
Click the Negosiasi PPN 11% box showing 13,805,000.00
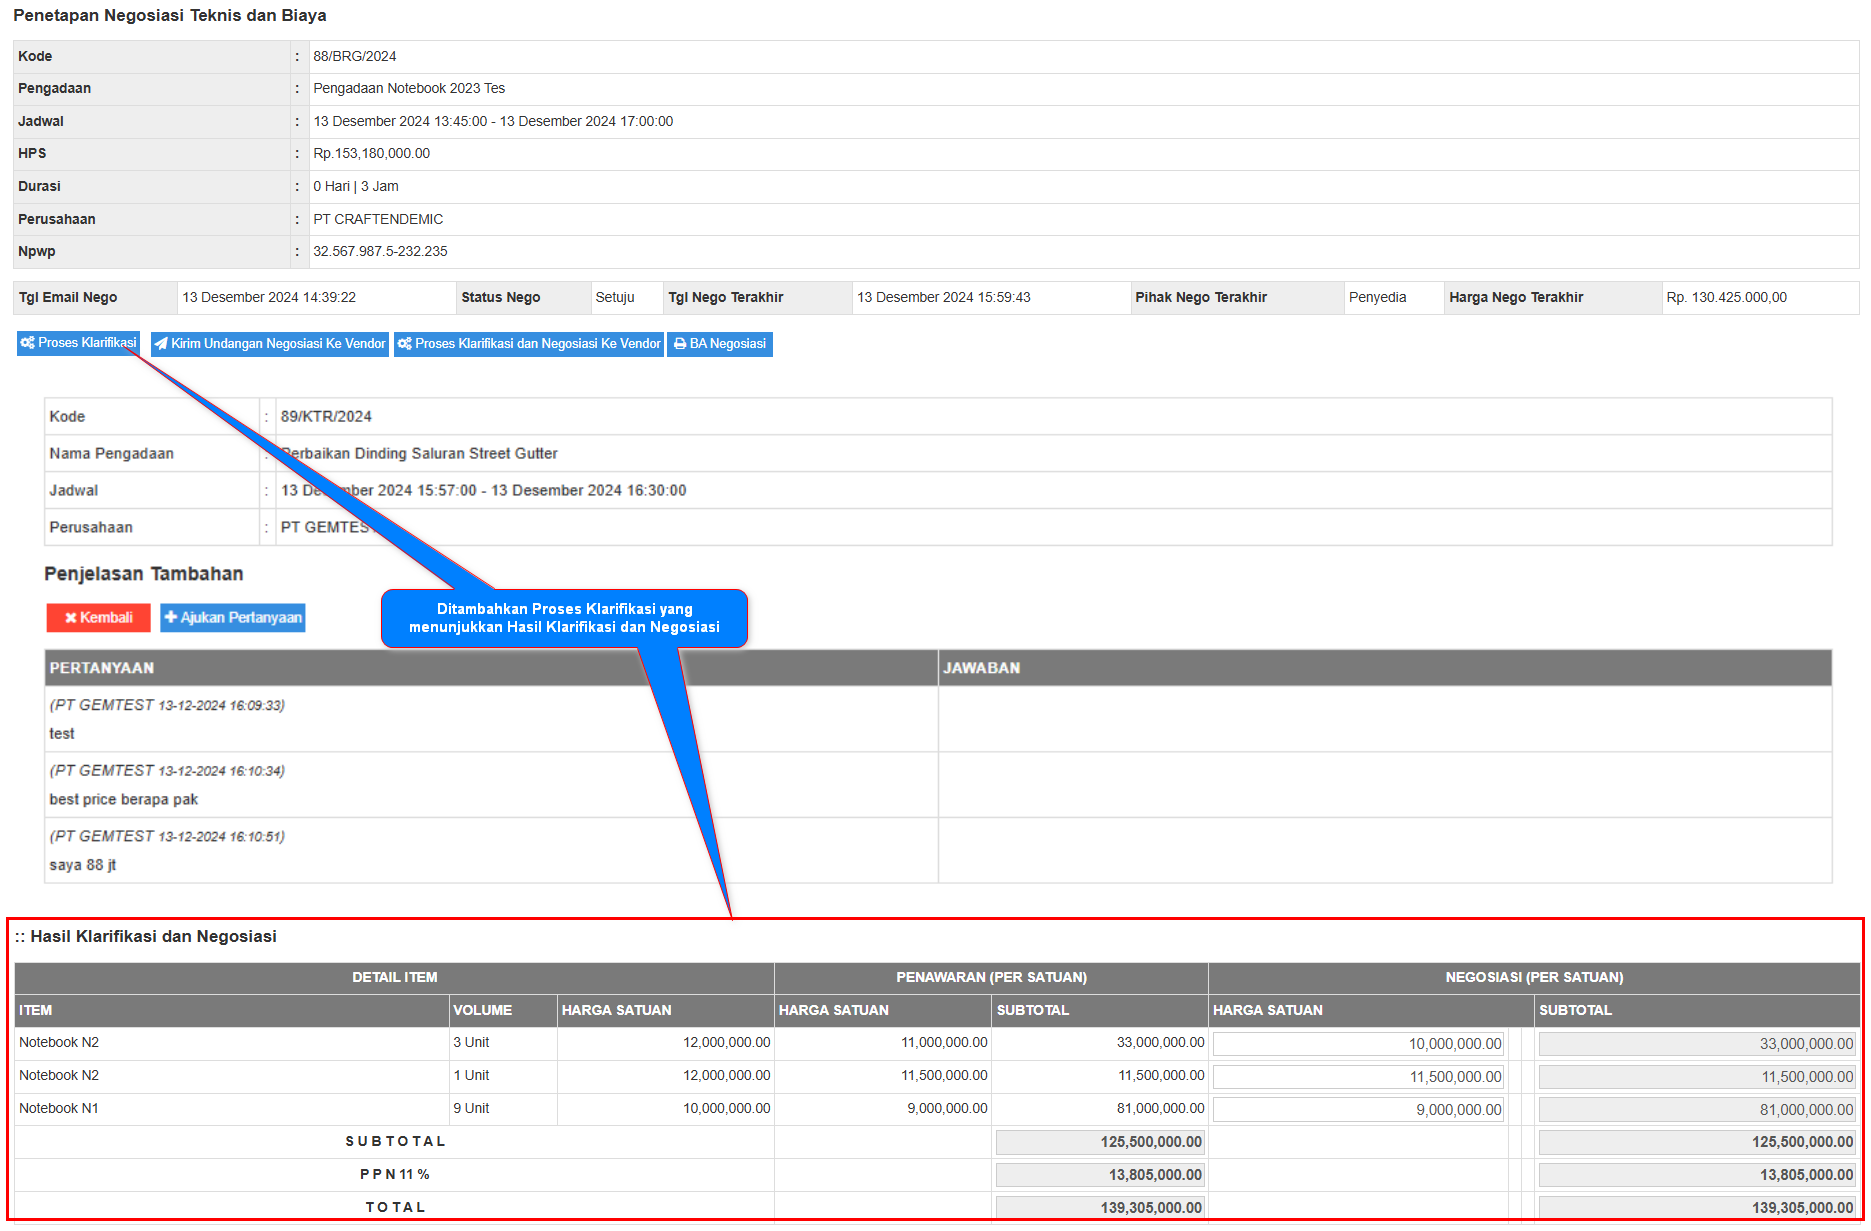[1696, 1175]
